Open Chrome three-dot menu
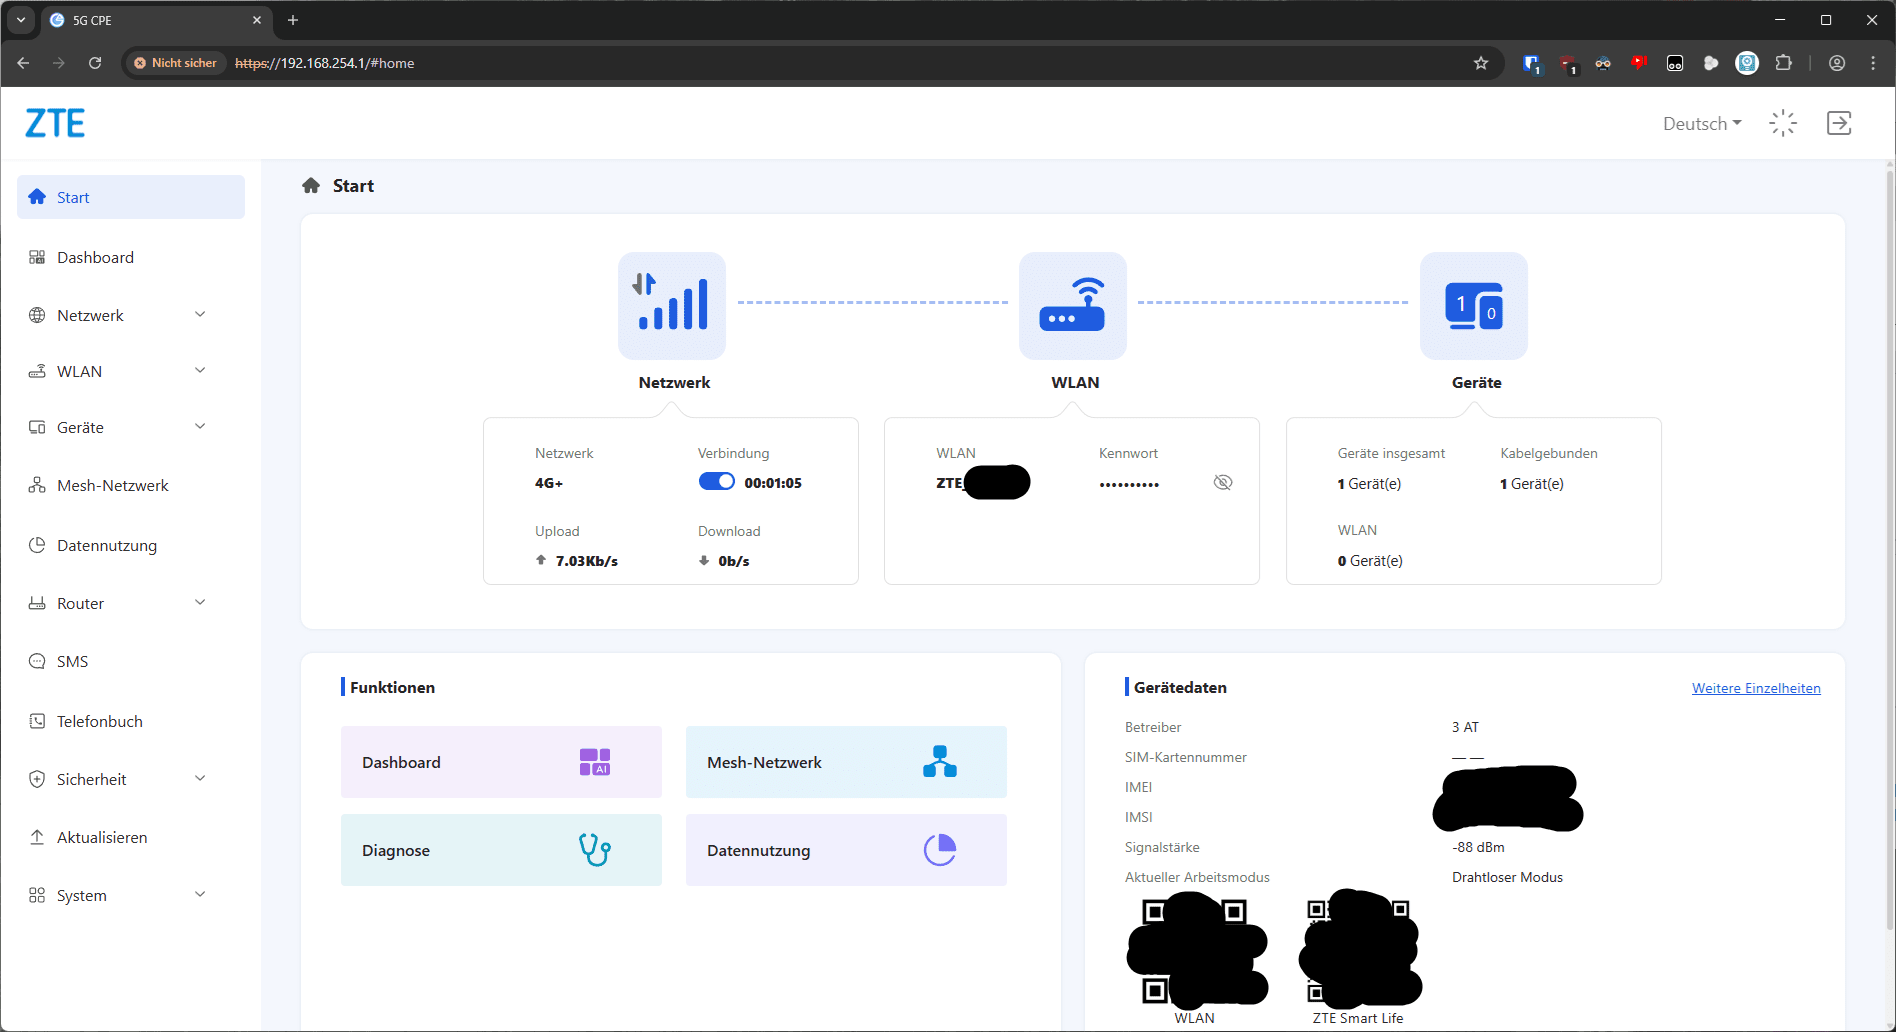1896x1032 pixels. coord(1873,63)
